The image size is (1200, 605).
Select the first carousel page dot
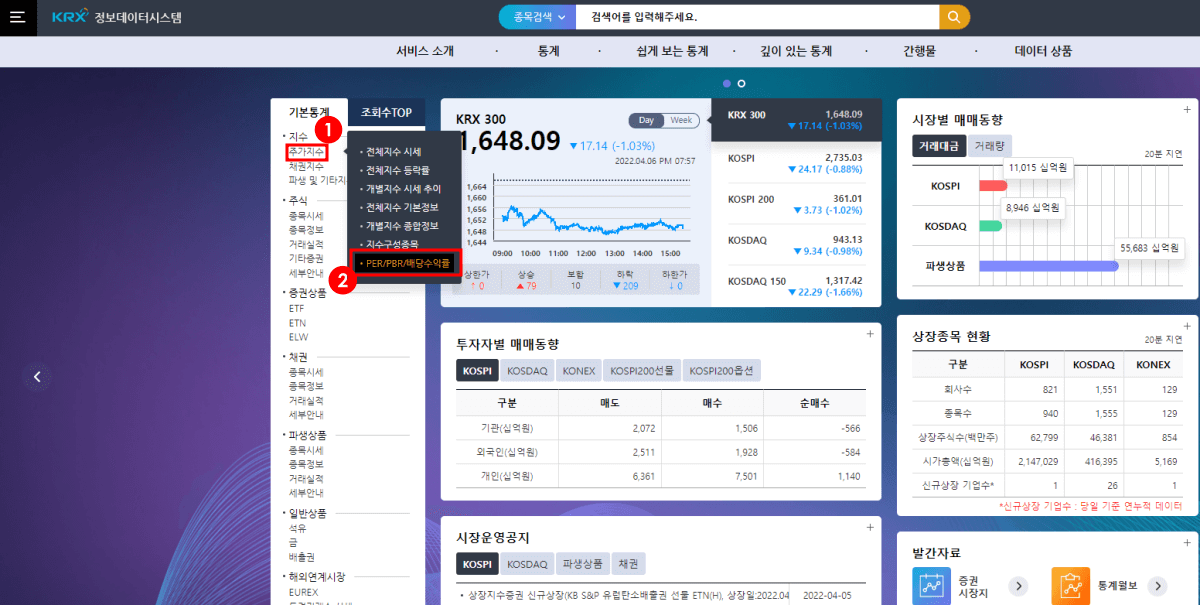[x=727, y=84]
